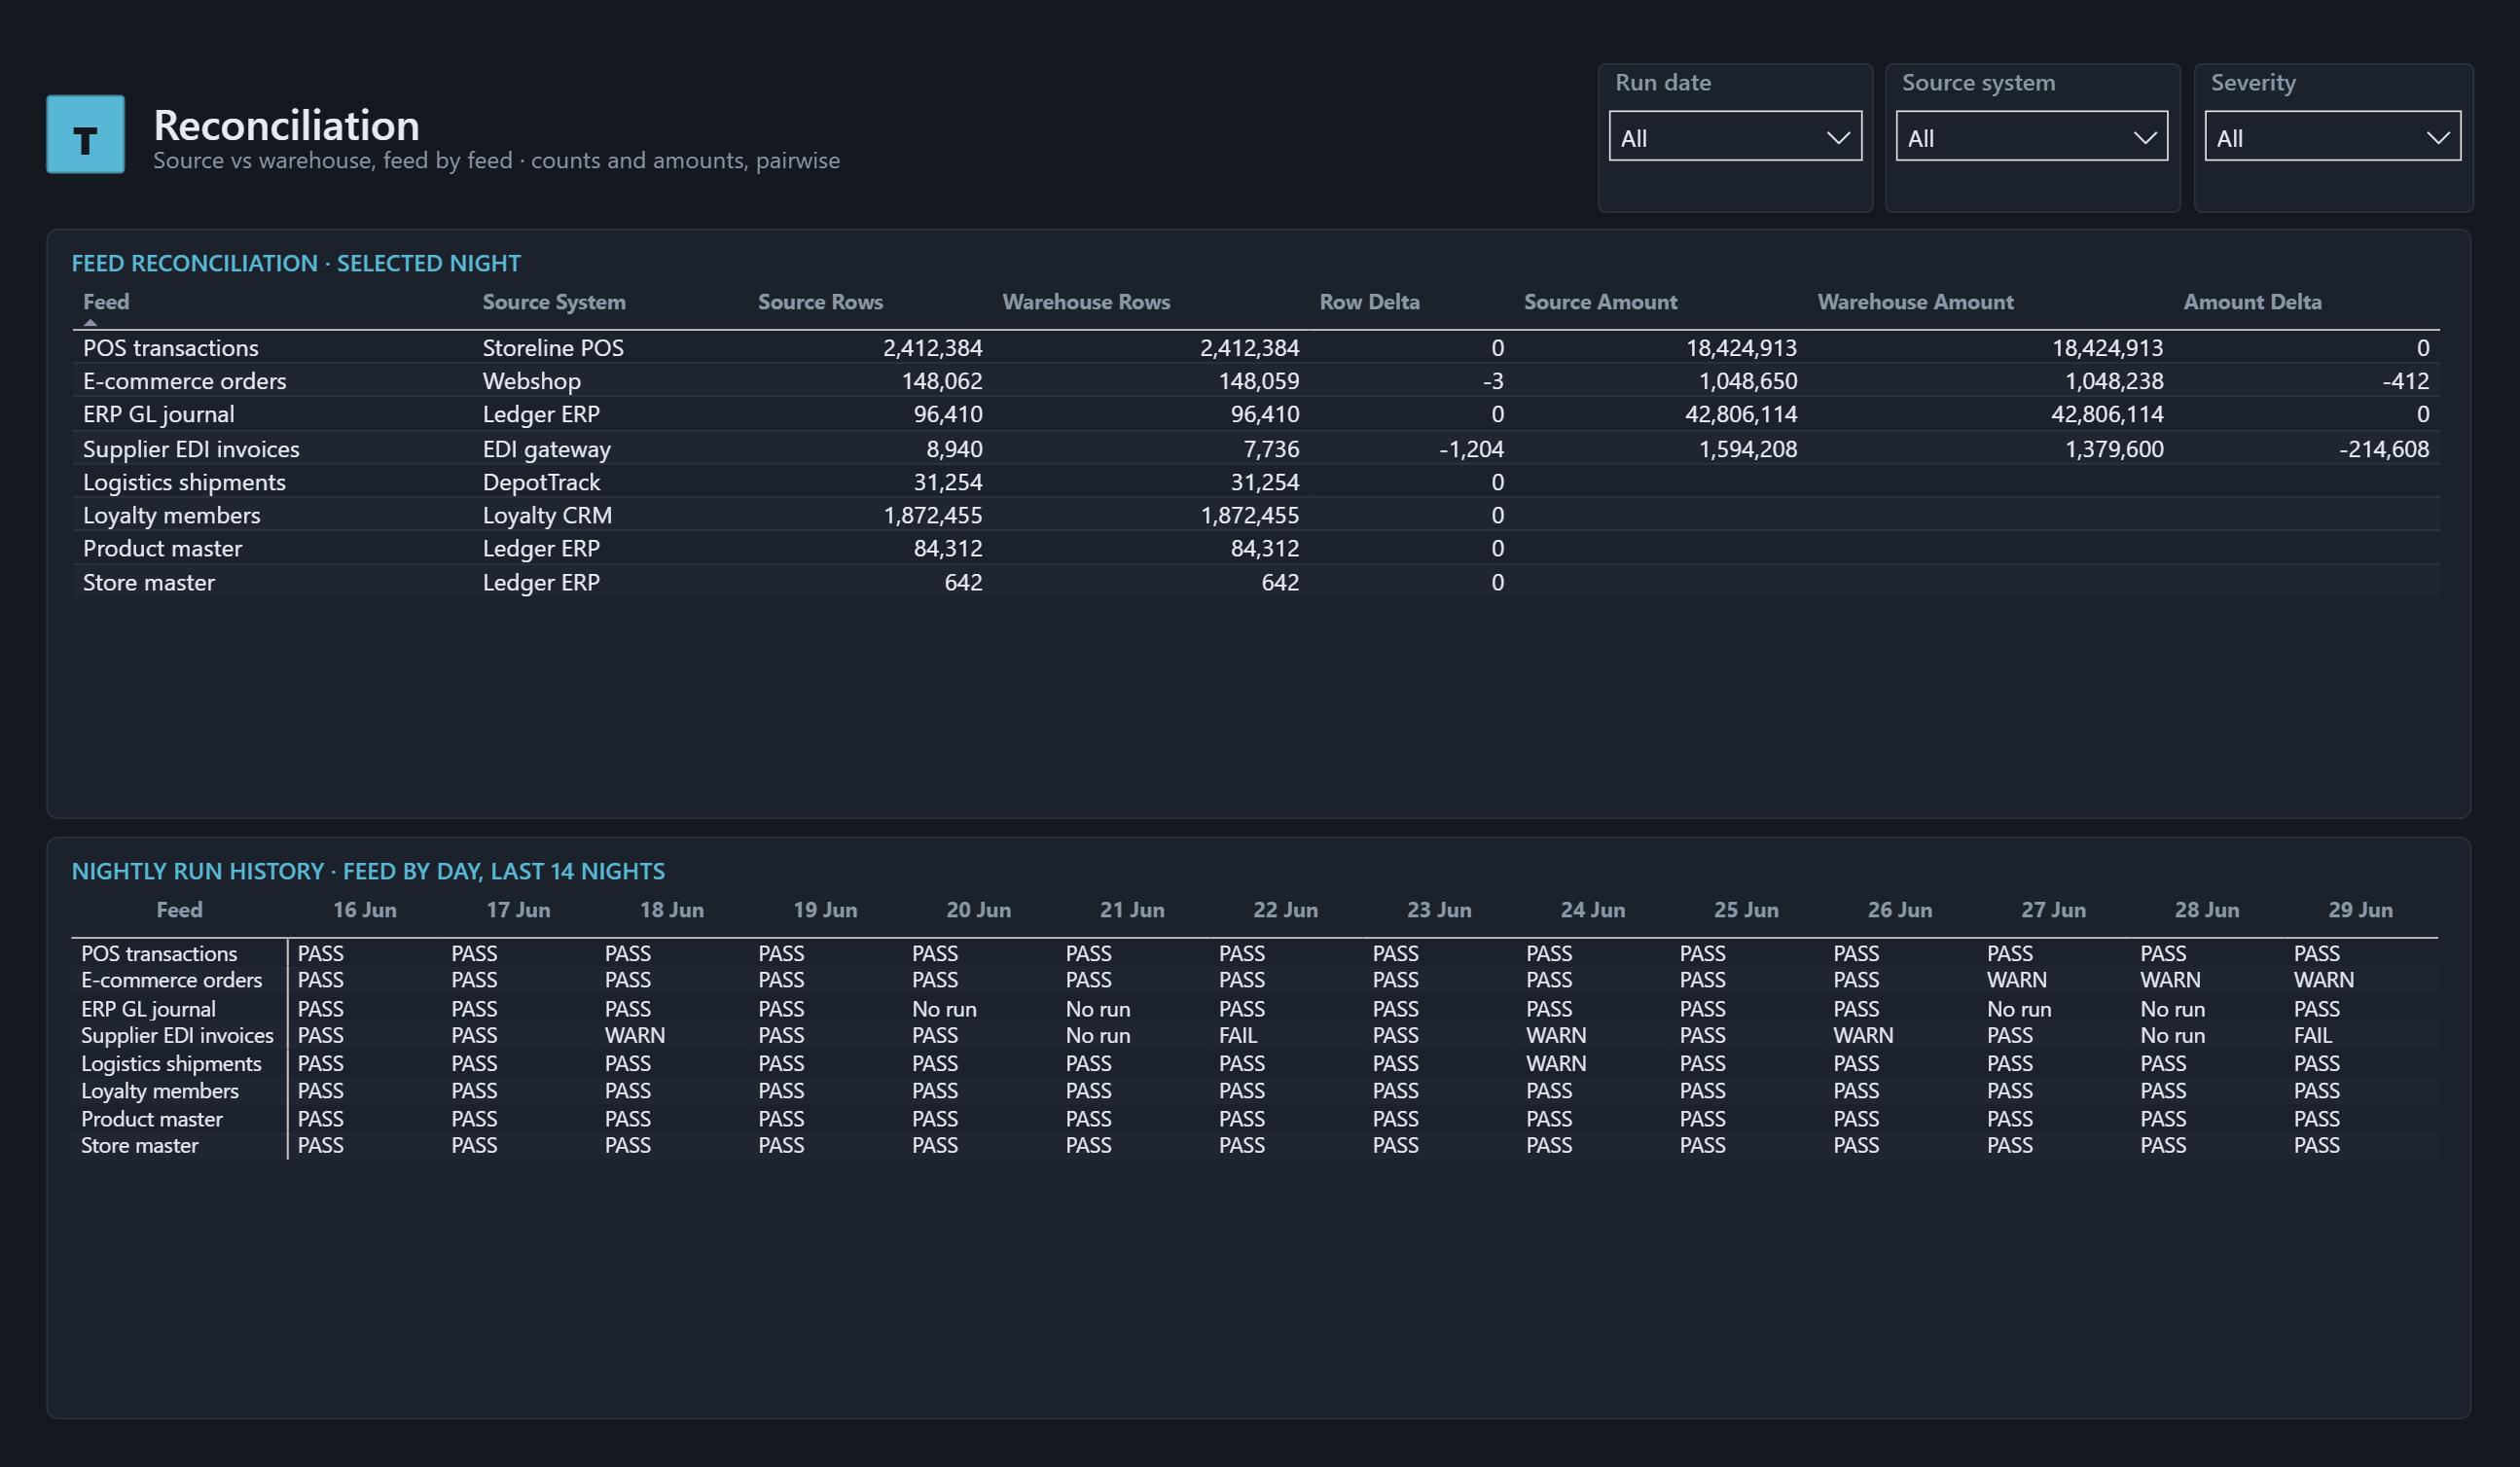Sort by Warehouse Amount column header
The width and height of the screenshot is (2520, 1467).
[x=1915, y=302]
